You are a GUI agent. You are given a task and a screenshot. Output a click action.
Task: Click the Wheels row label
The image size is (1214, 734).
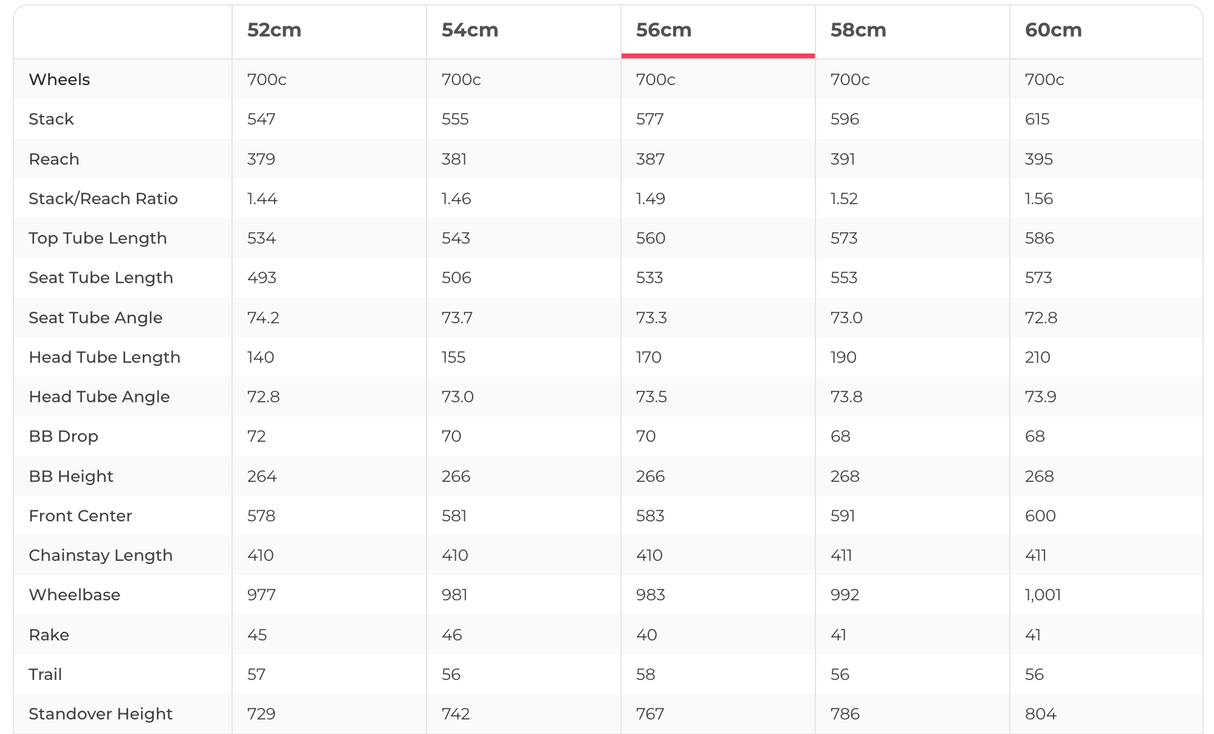[x=59, y=80]
